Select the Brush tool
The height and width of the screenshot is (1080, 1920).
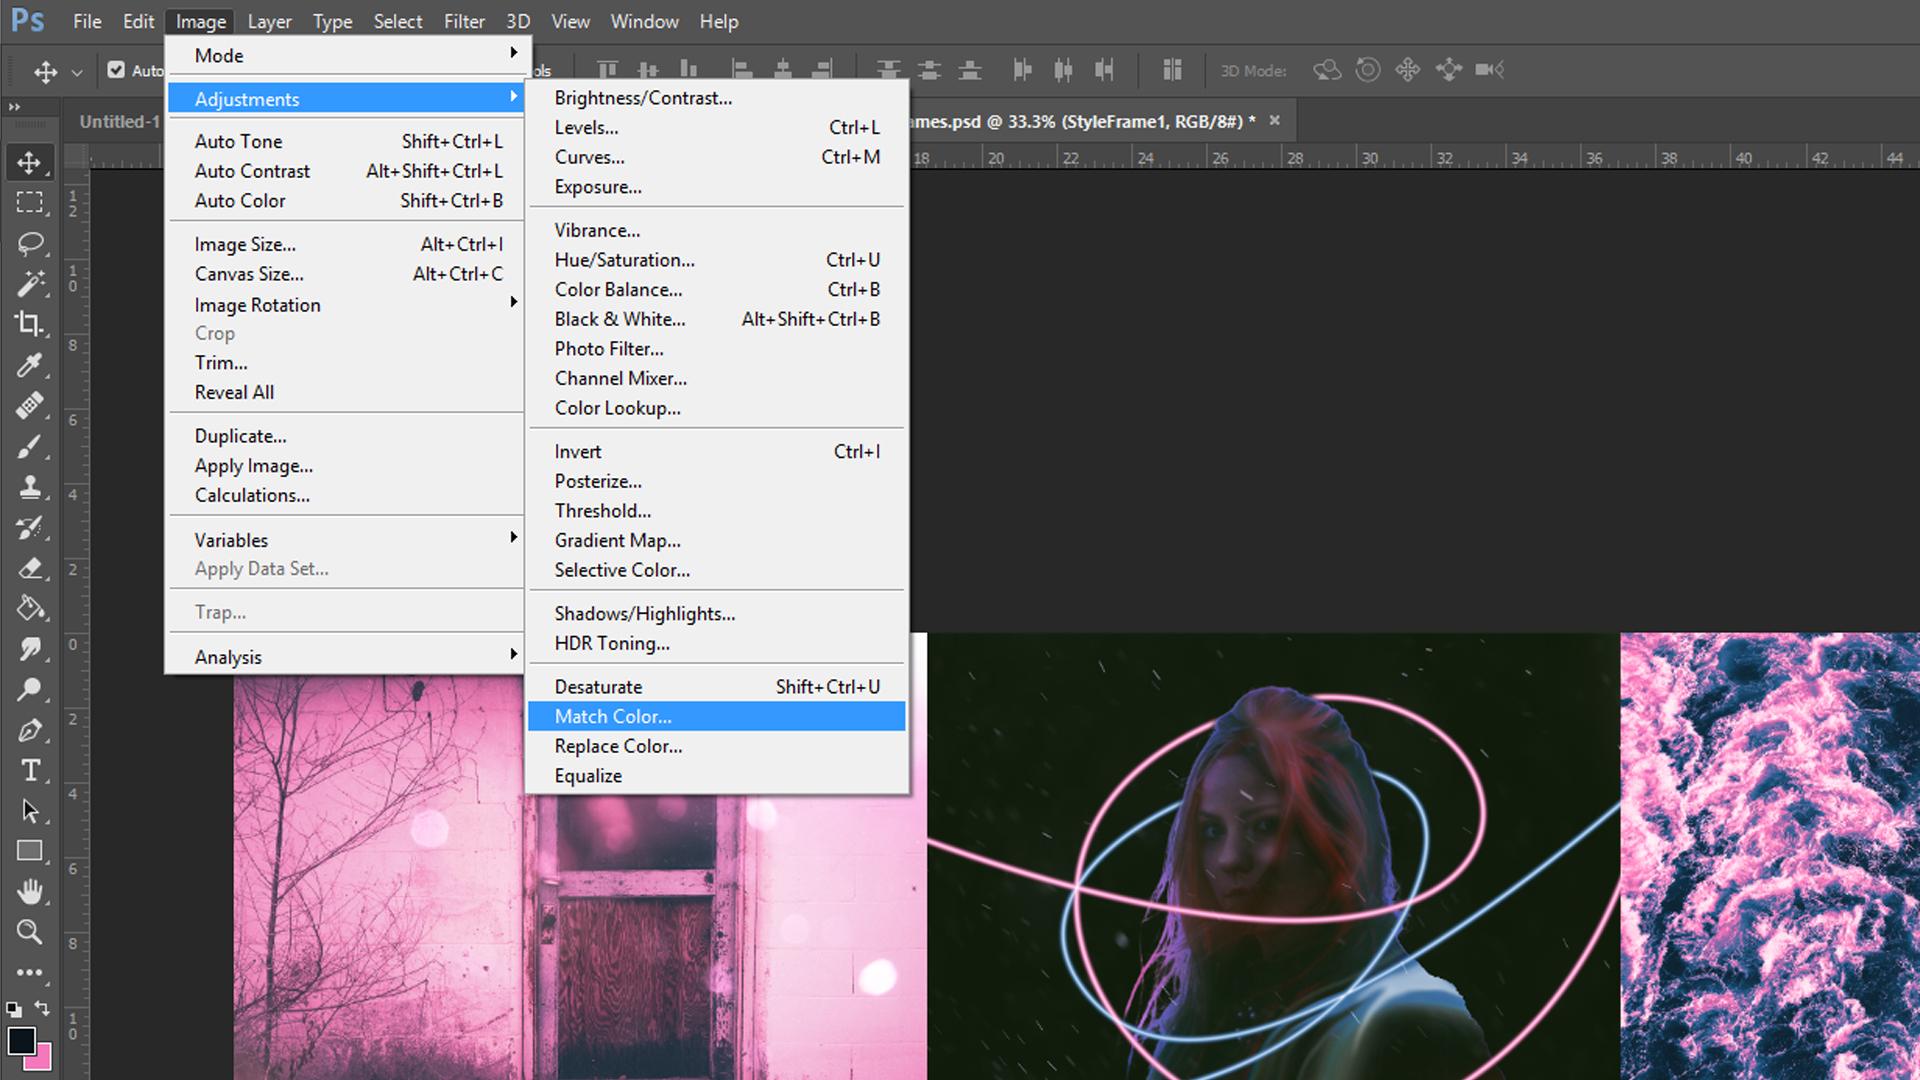coord(30,447)
